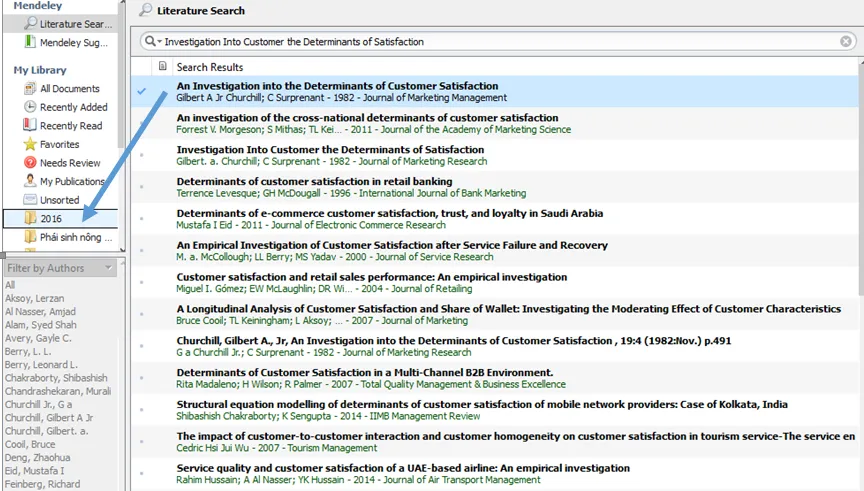
Task: Click the document type column header icon
Action: point(163,67)
